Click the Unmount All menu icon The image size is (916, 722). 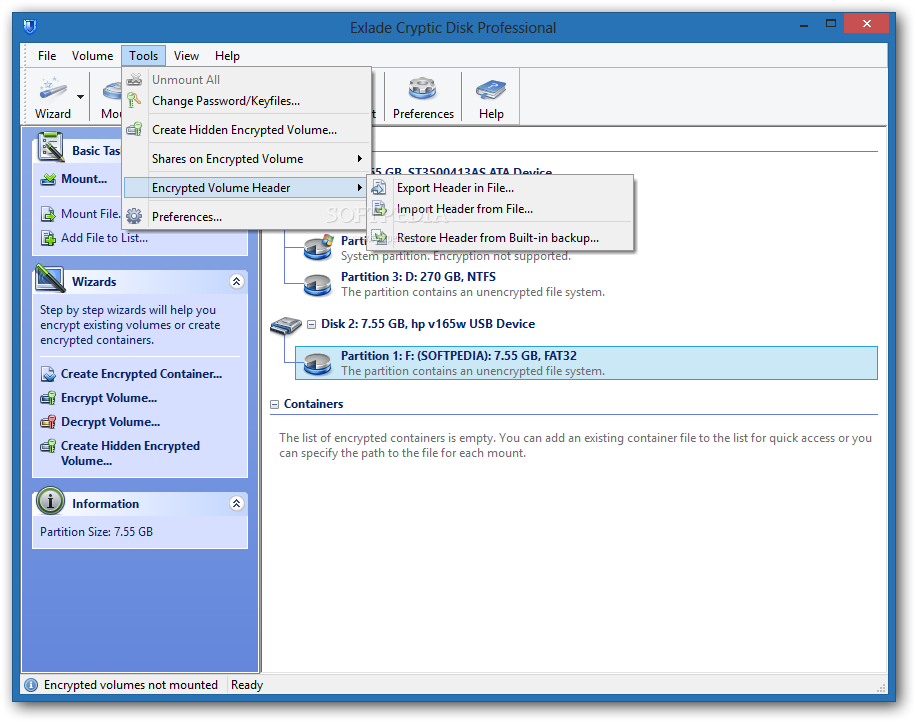click(134, 79)
